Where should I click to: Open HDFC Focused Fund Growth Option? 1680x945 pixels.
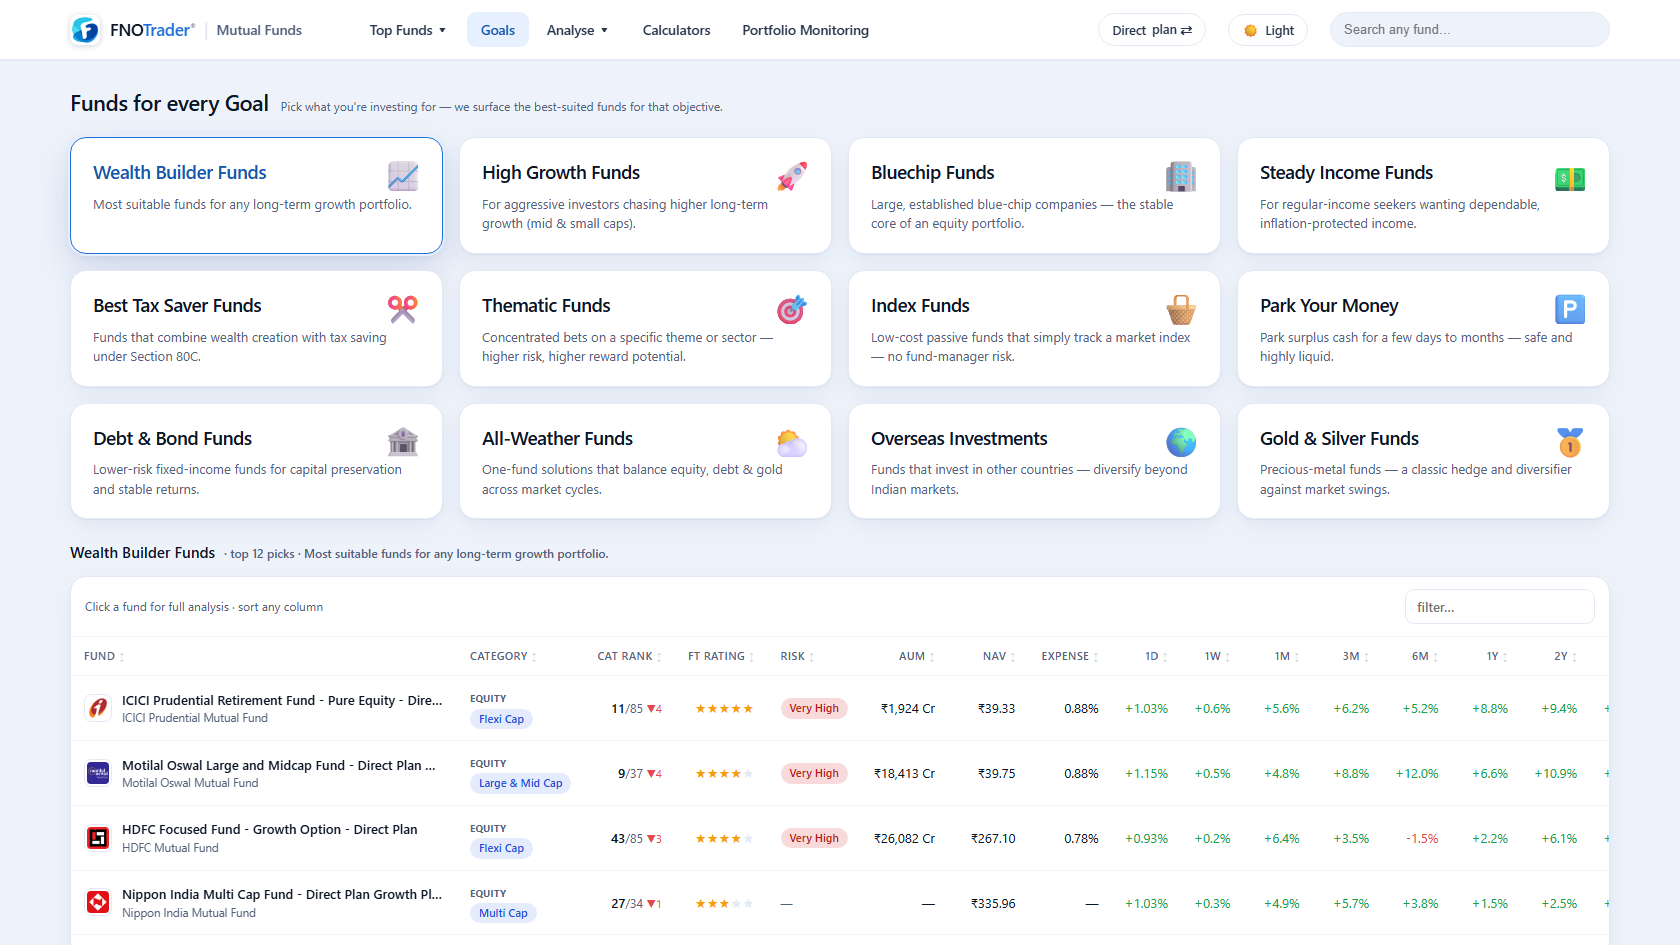(270, 829)
